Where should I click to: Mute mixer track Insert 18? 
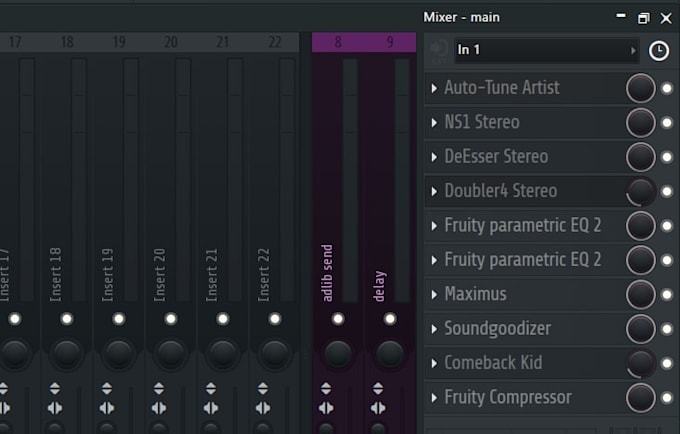[x=67, y=319]
